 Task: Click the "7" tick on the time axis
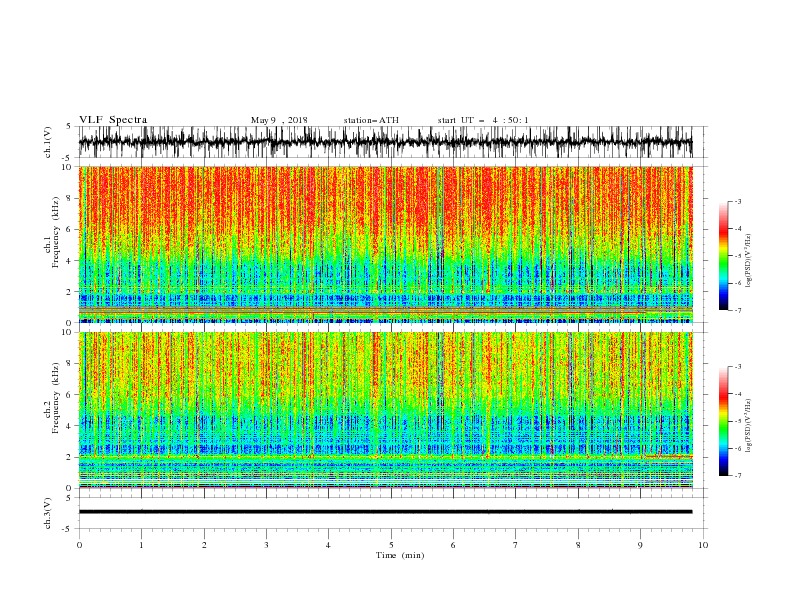click(x=516, y=545)
